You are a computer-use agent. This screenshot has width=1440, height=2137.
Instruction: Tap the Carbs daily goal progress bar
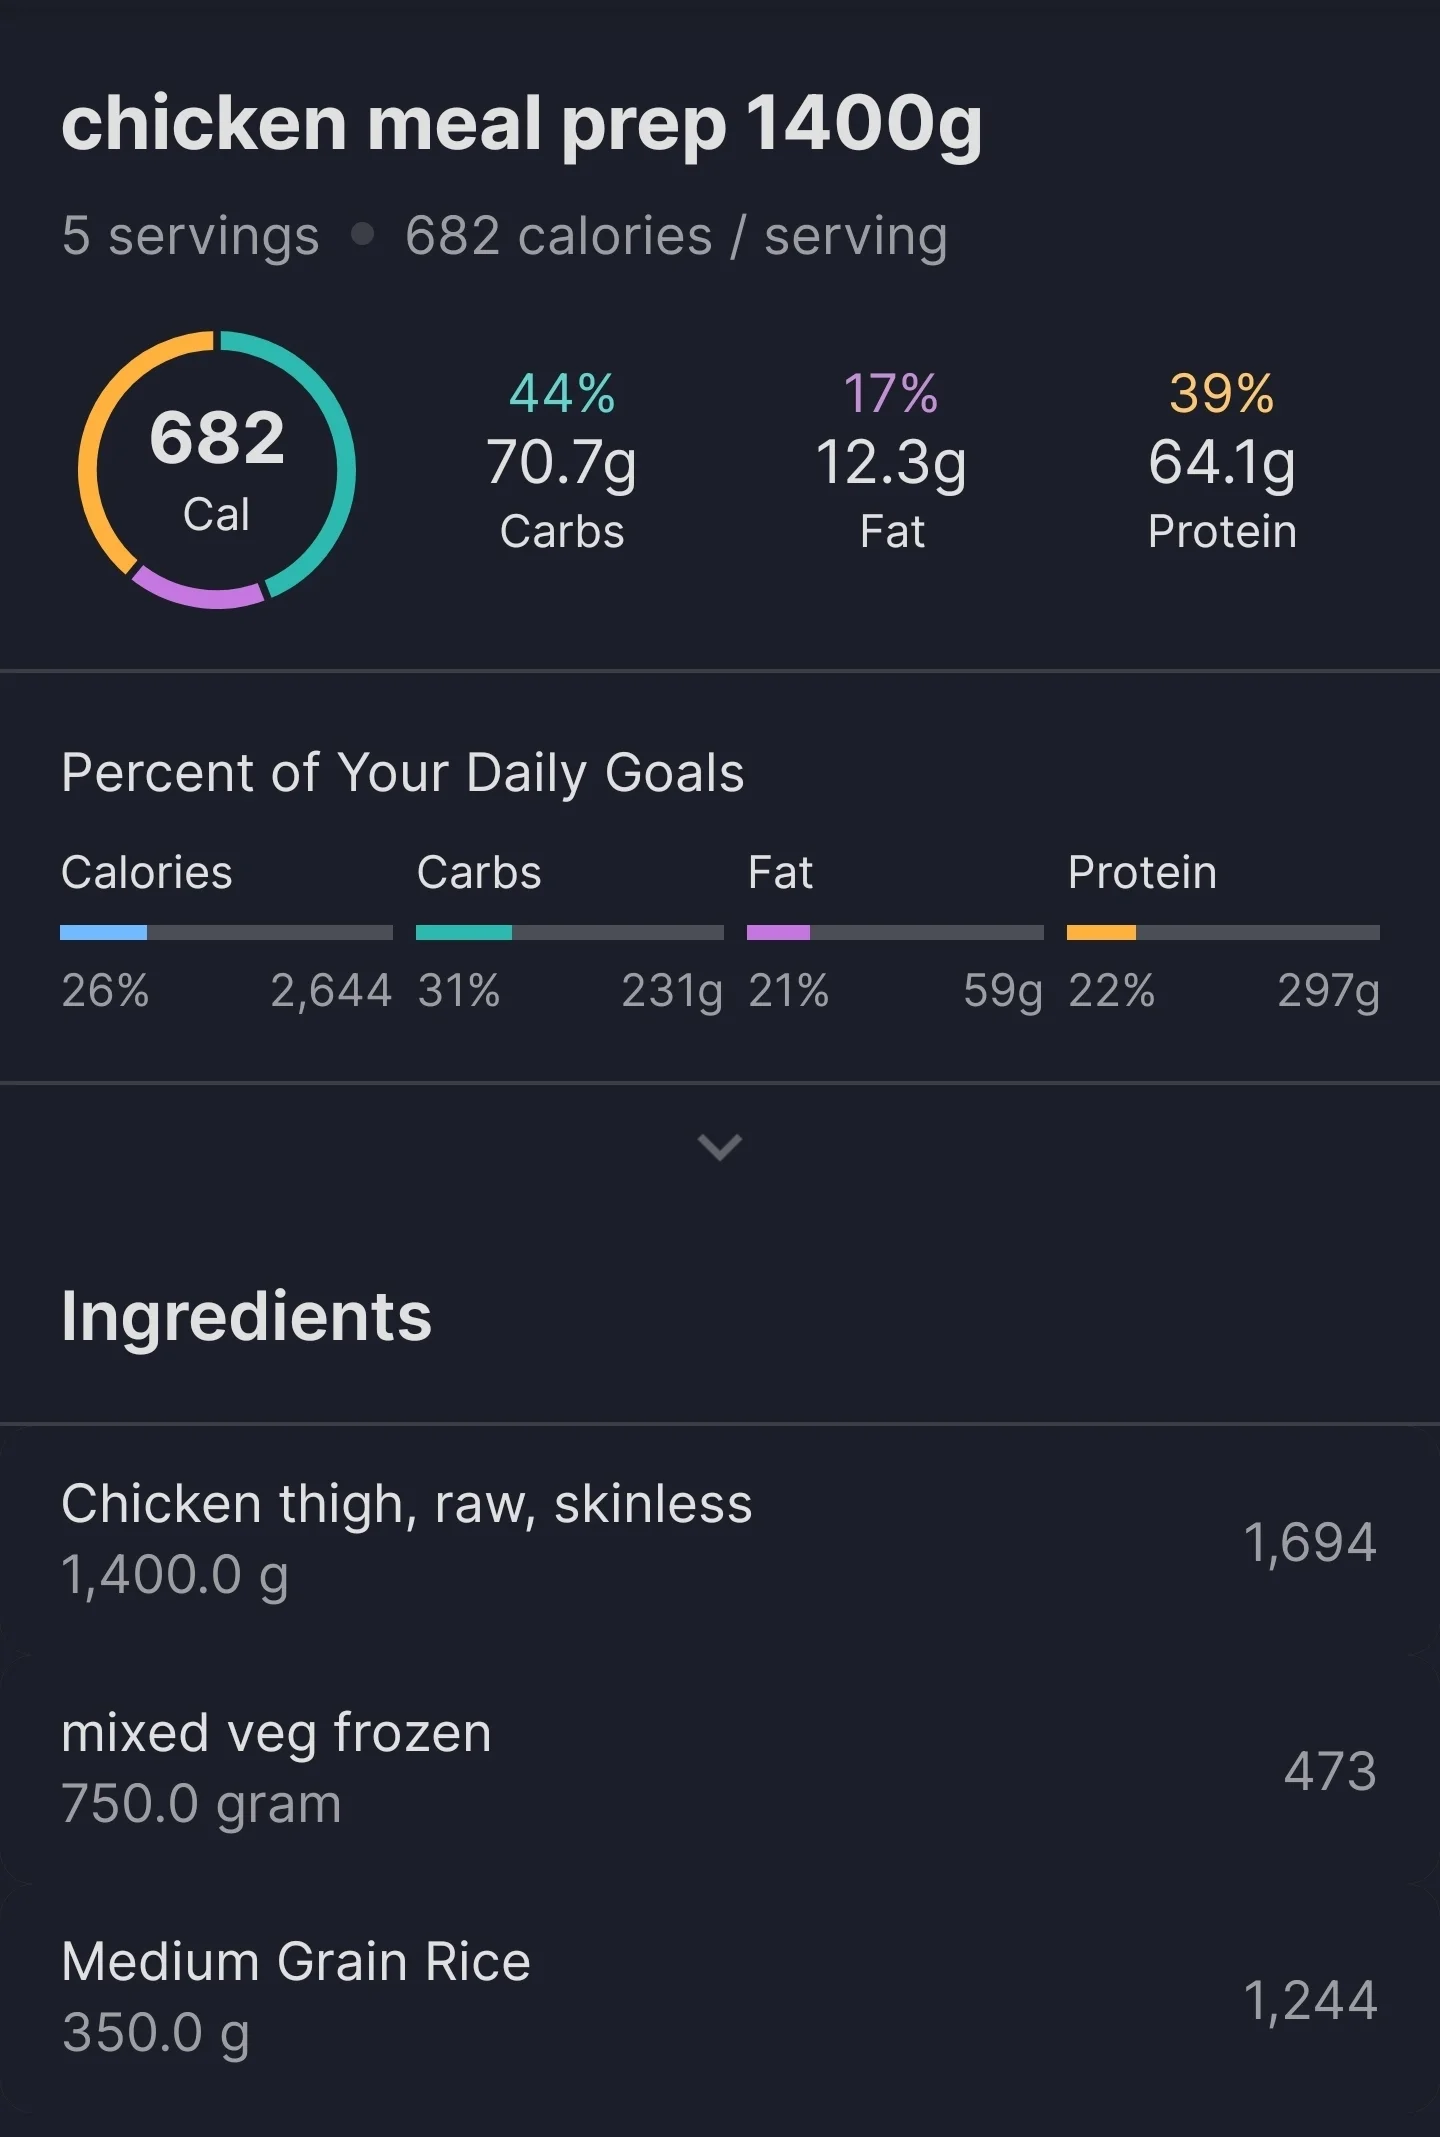569,932
